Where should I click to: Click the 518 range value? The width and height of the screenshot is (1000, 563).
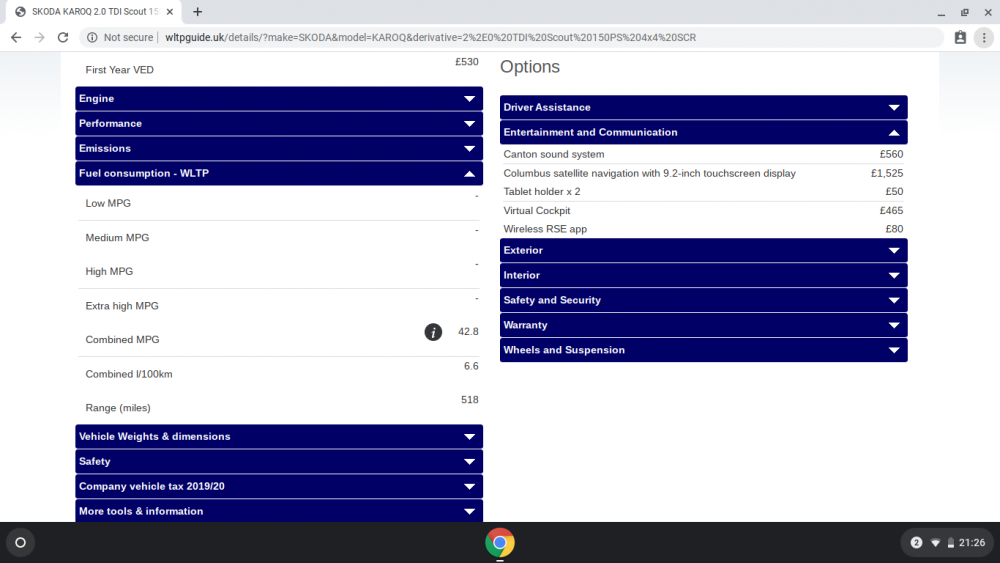tap(470, 400)
